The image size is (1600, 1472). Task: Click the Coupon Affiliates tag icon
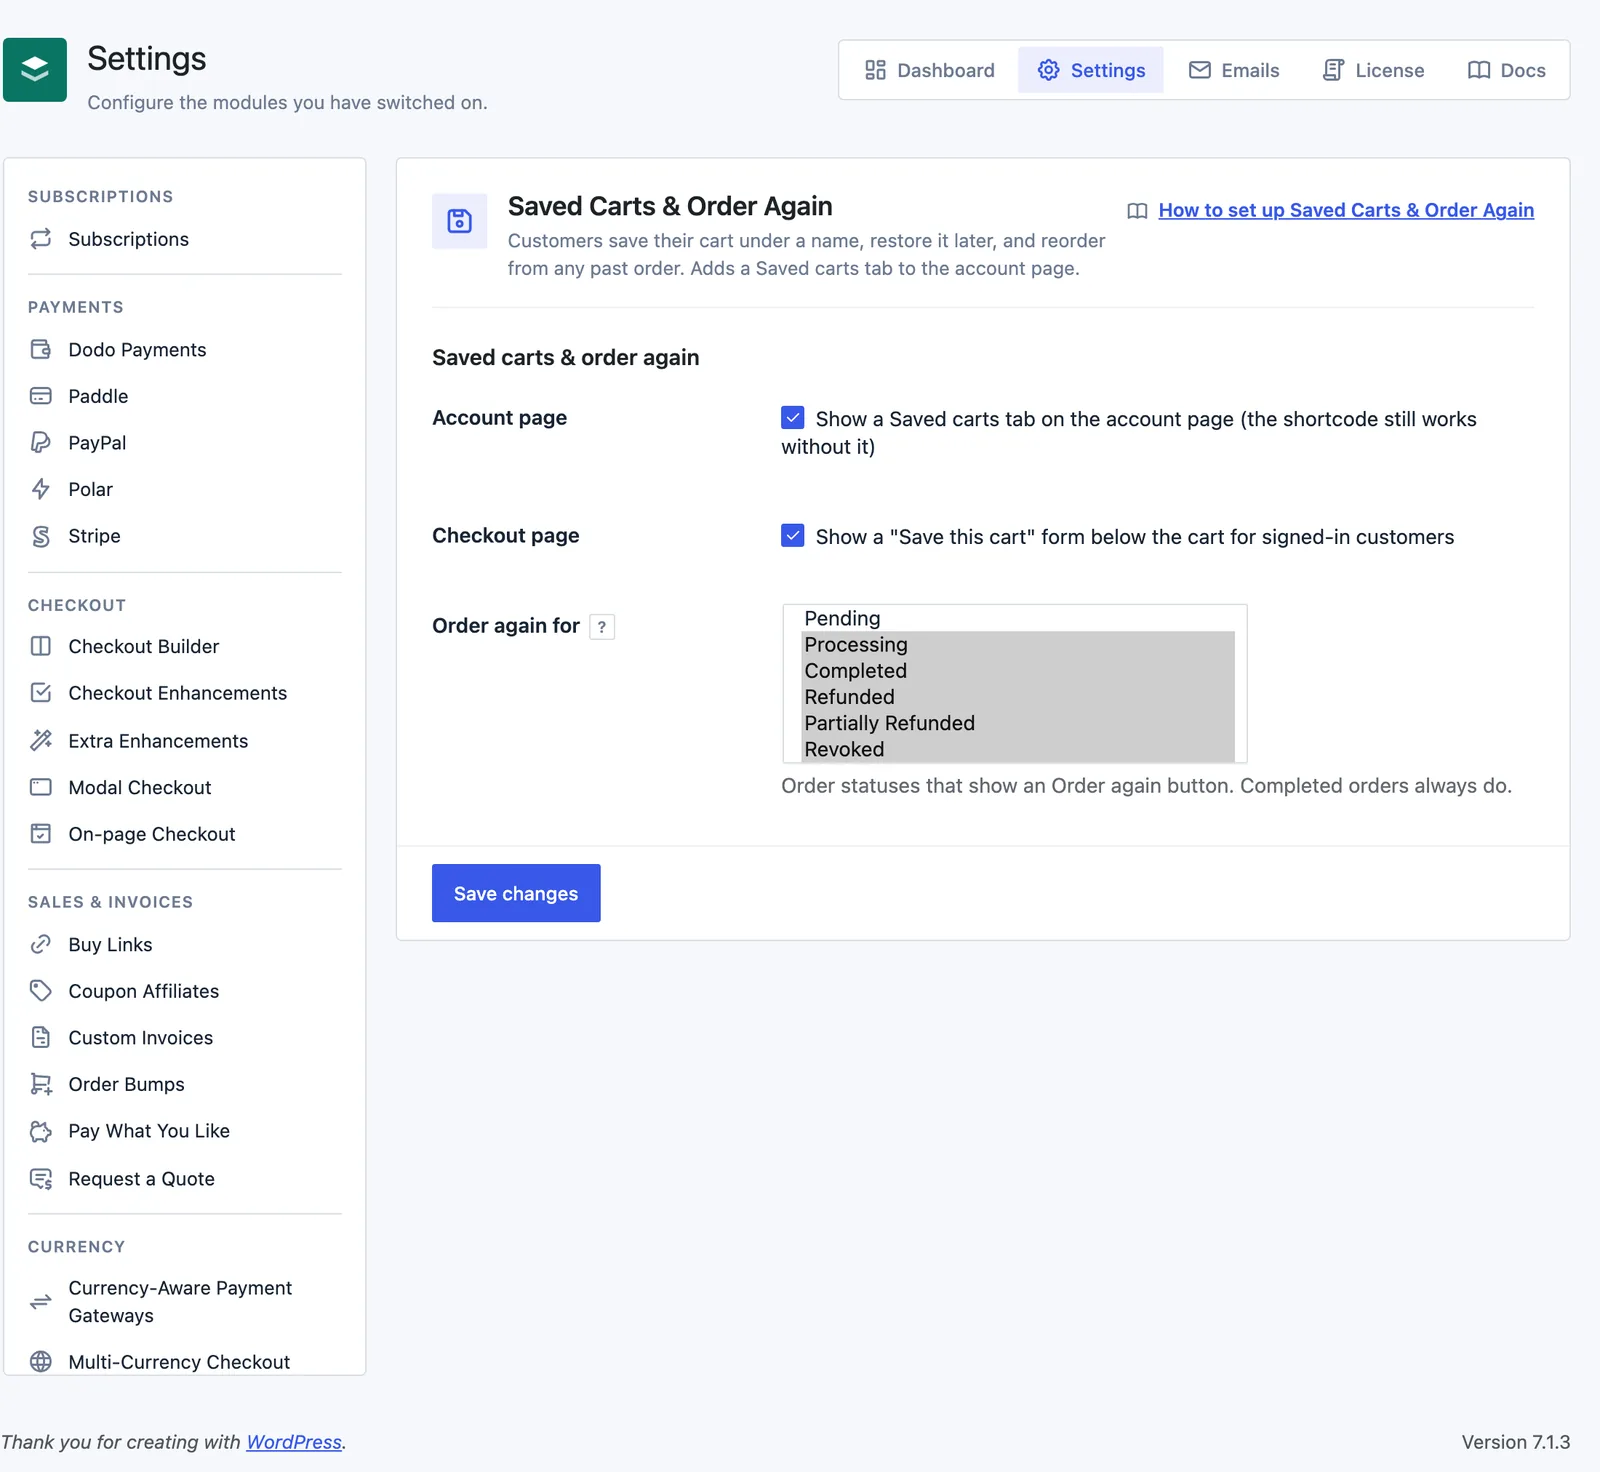pyautogui.click(x=41, y=991)
